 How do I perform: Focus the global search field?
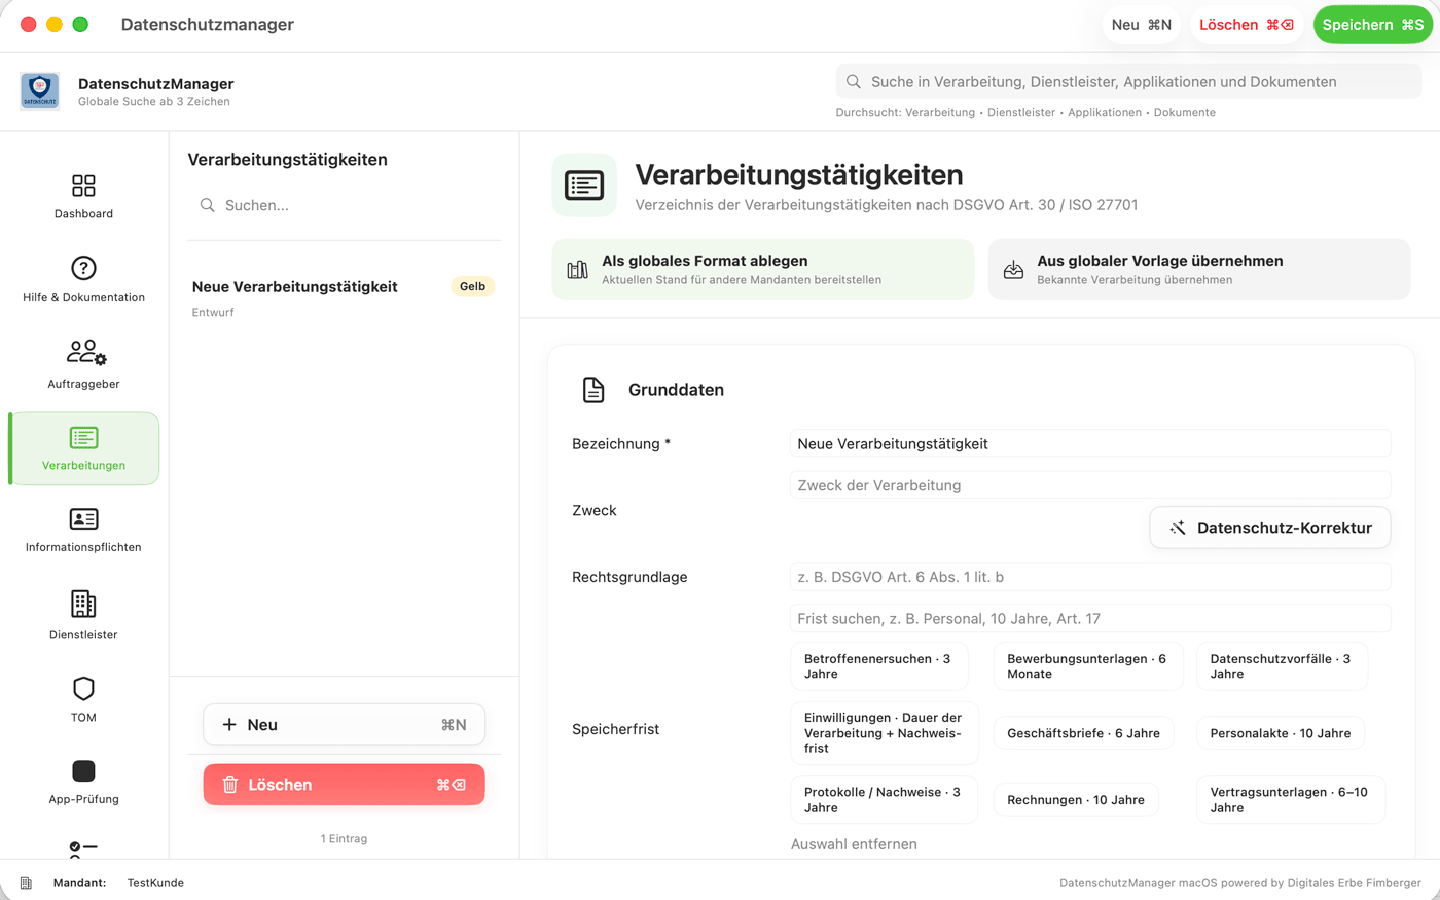click(x=1129, y=82)
